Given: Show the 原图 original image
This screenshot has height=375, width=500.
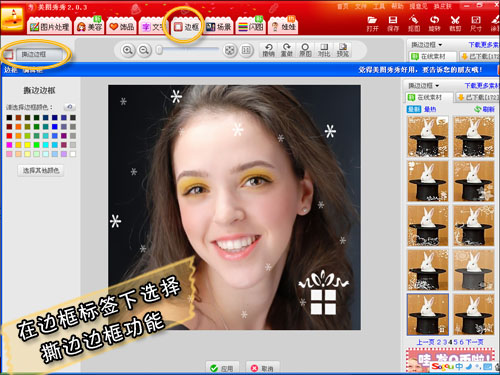Looking at the screenshot, I should (x=305, y=50).
